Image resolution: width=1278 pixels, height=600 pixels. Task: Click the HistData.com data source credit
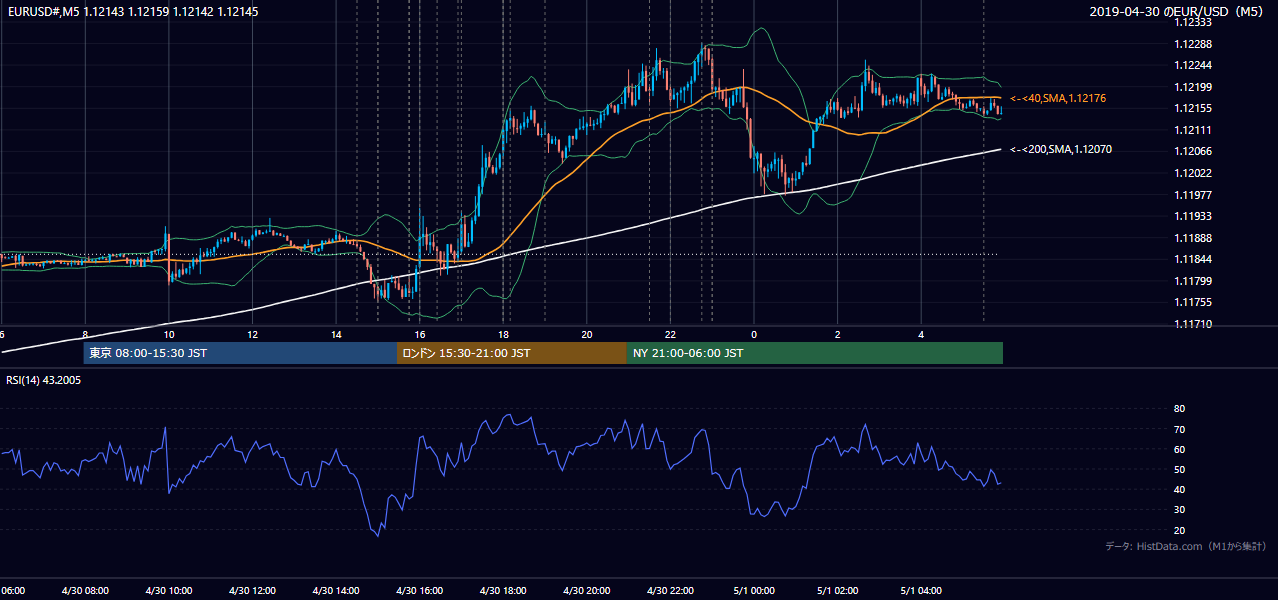coord(1186,546)
